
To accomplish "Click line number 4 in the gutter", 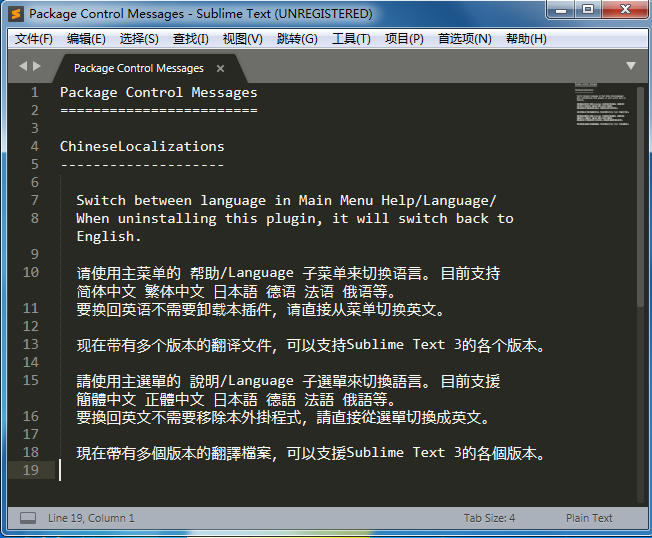I will coord(35,146).
